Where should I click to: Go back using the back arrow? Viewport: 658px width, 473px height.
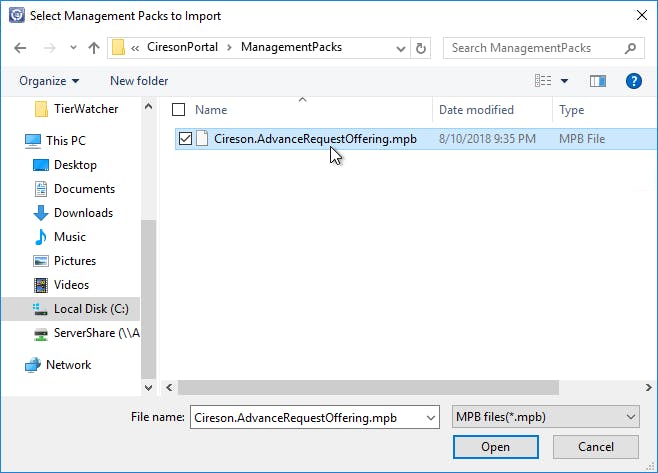click(x=20, y=48)
